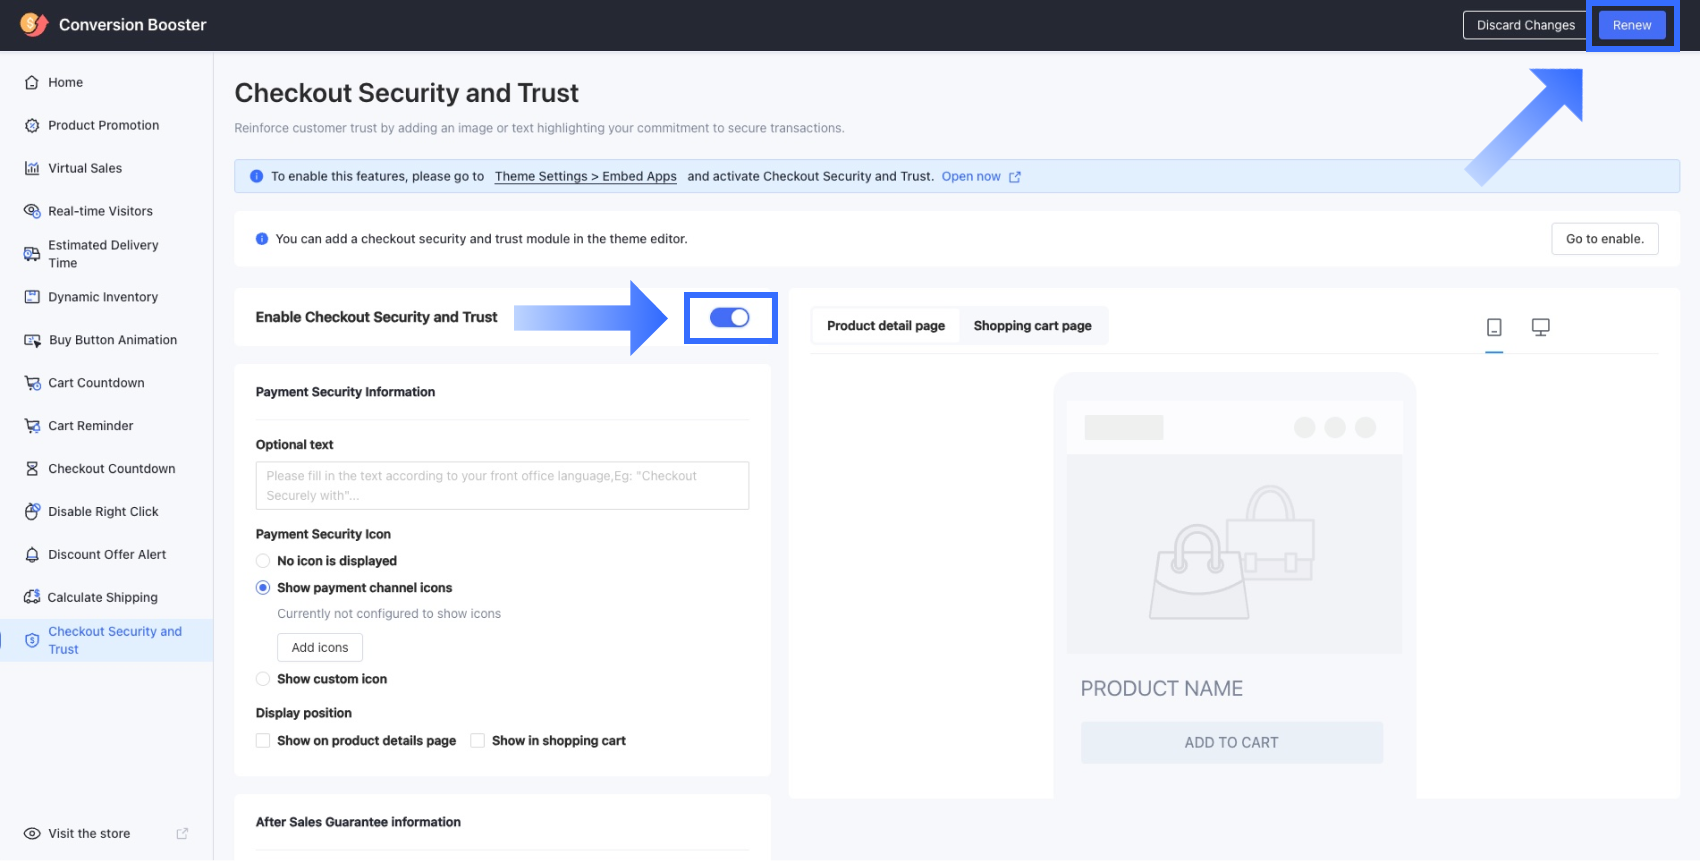
Task: Open Real-time Visitors in sidebar
Action: [x=100, y=211]
